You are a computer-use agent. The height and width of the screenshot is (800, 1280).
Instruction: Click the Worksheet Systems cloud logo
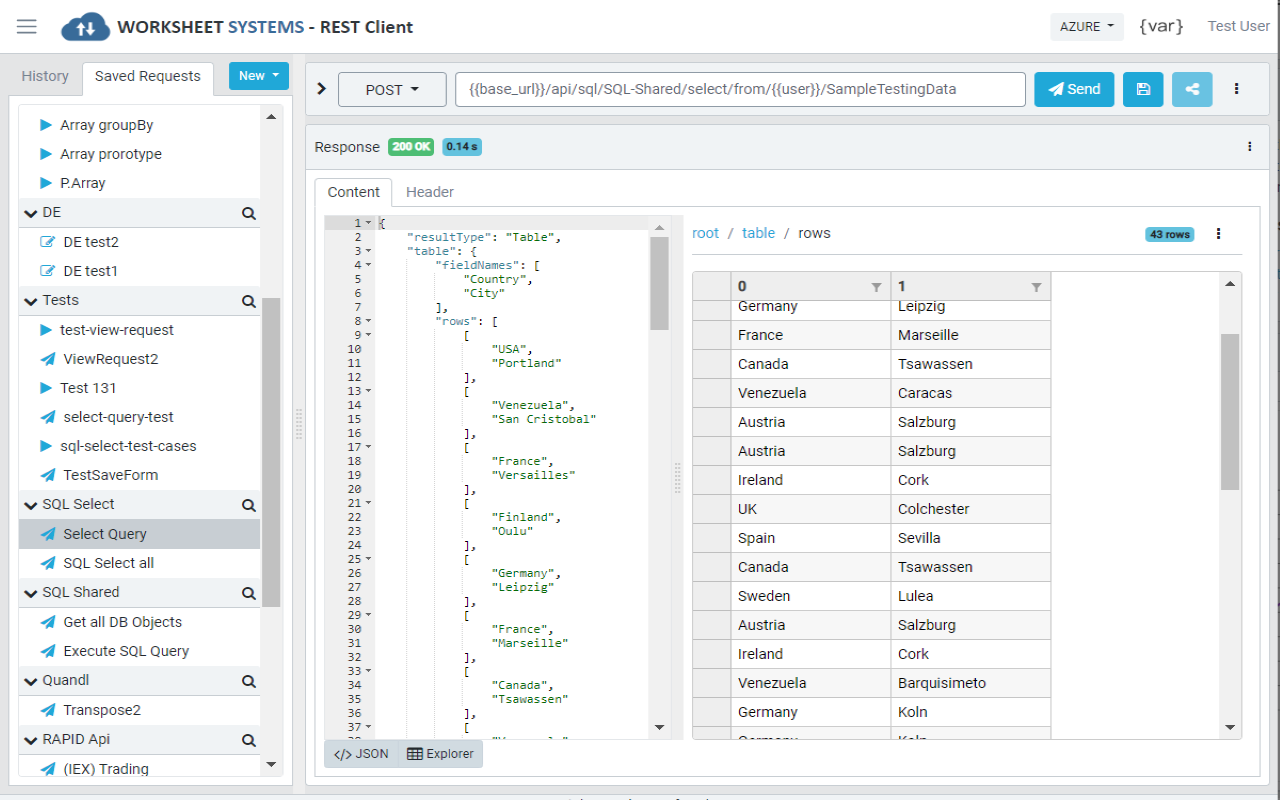pos(85,28)
